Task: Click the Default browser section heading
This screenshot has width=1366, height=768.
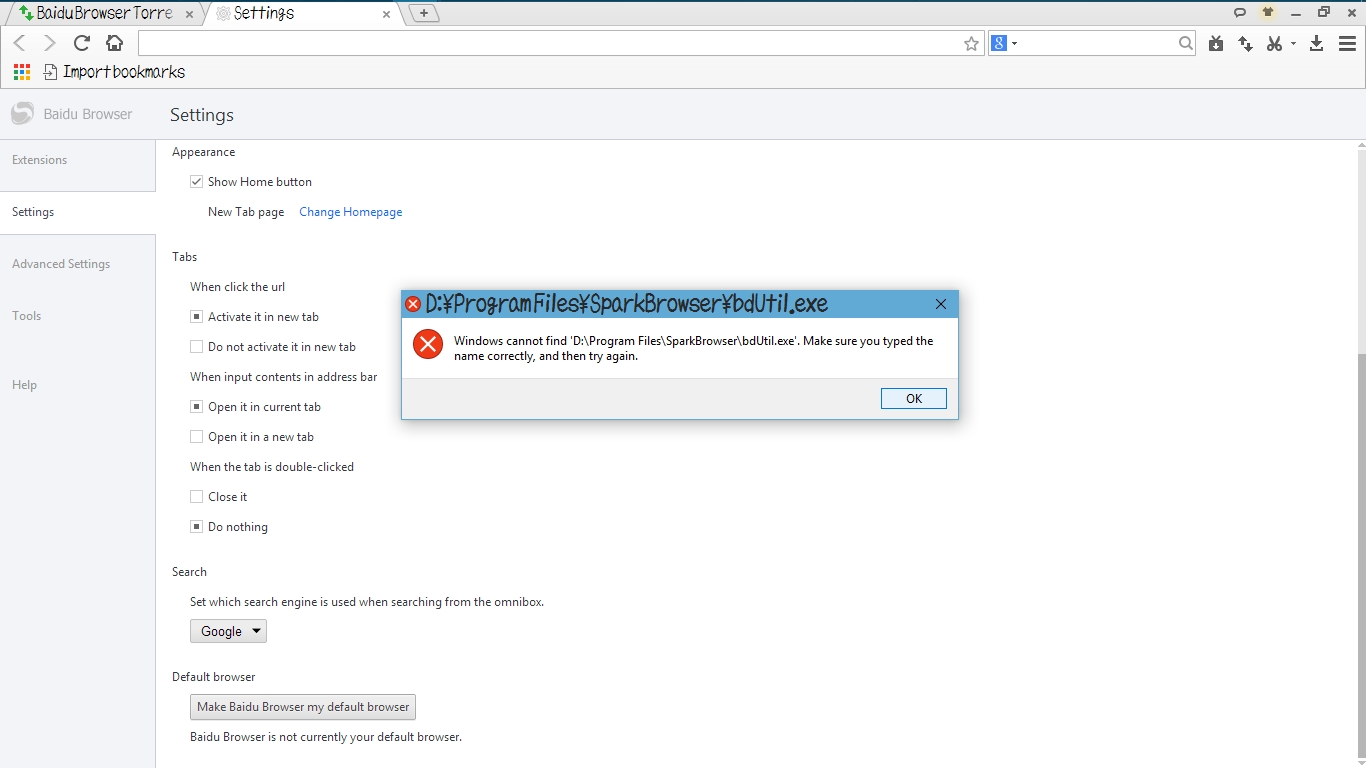Action: (214, 677)
